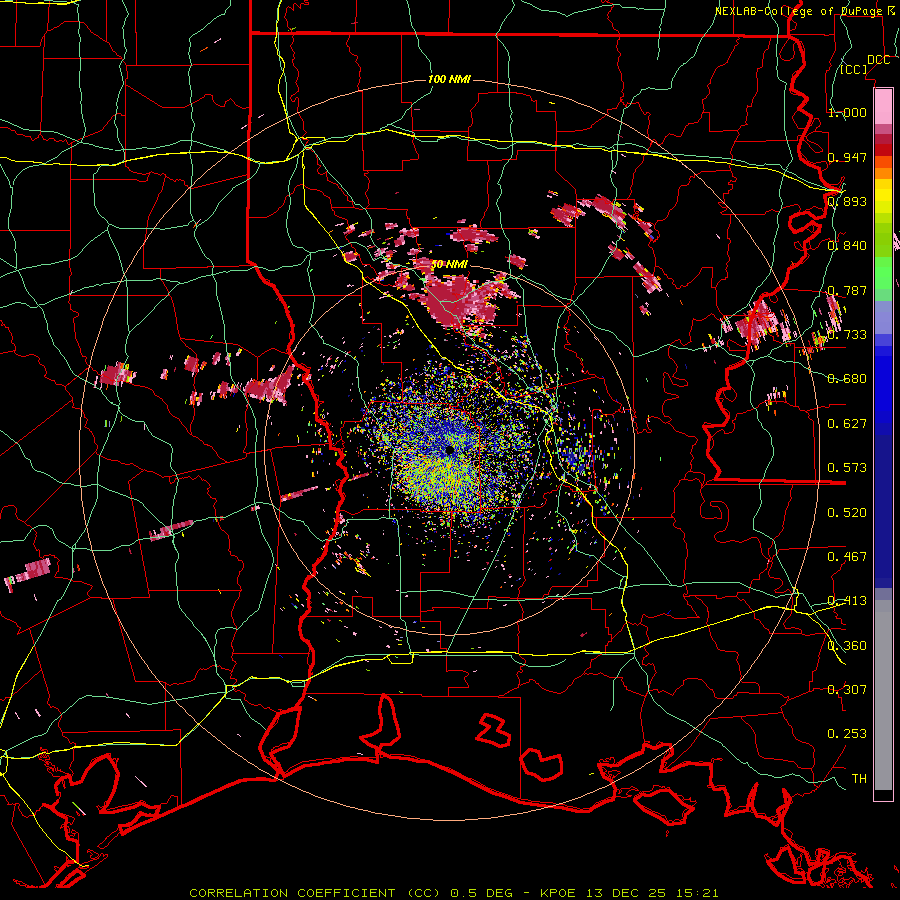This screenshot has height=900, width=900.
Task: Click the 0.467 scale value
Action: click(847, 557)
